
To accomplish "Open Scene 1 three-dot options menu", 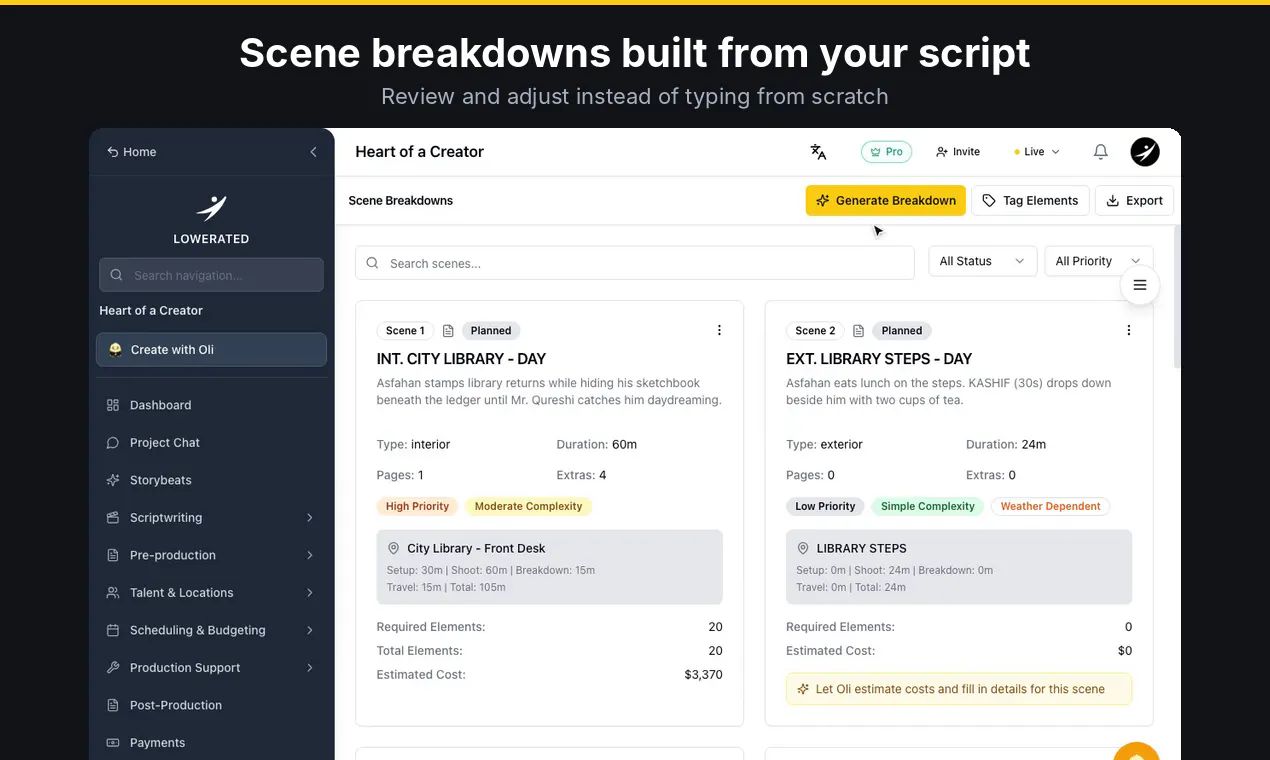I will pos(719,331).
